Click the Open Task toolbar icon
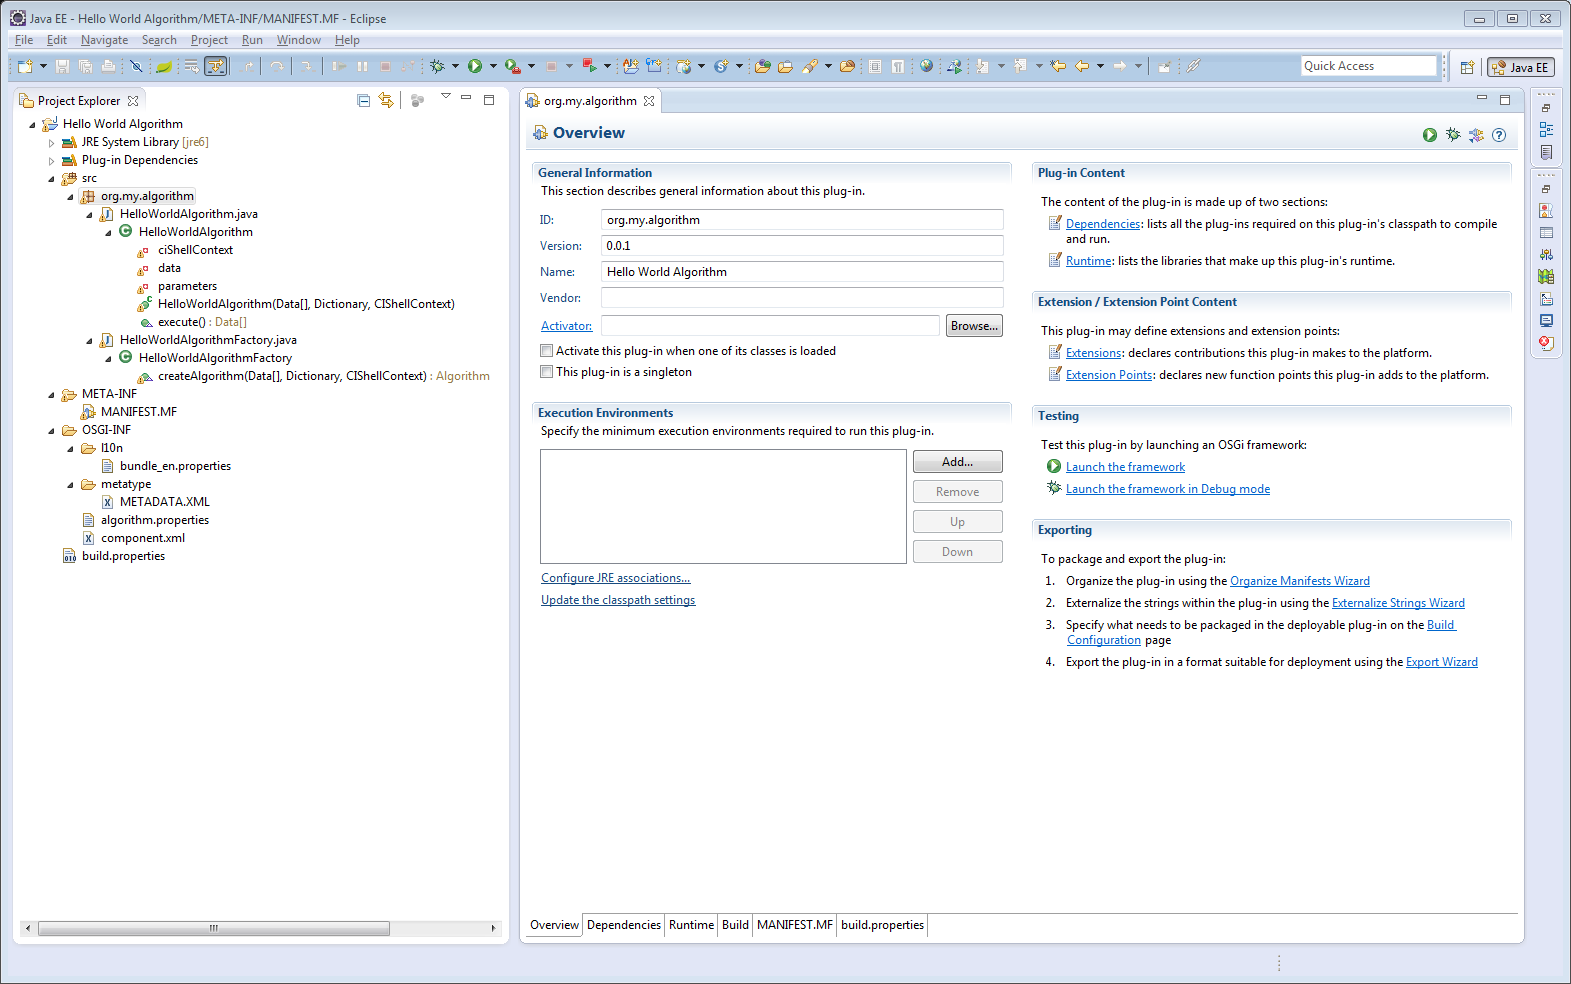Image resolution: width=1571 pixels, height=984 pixels. 785,66
